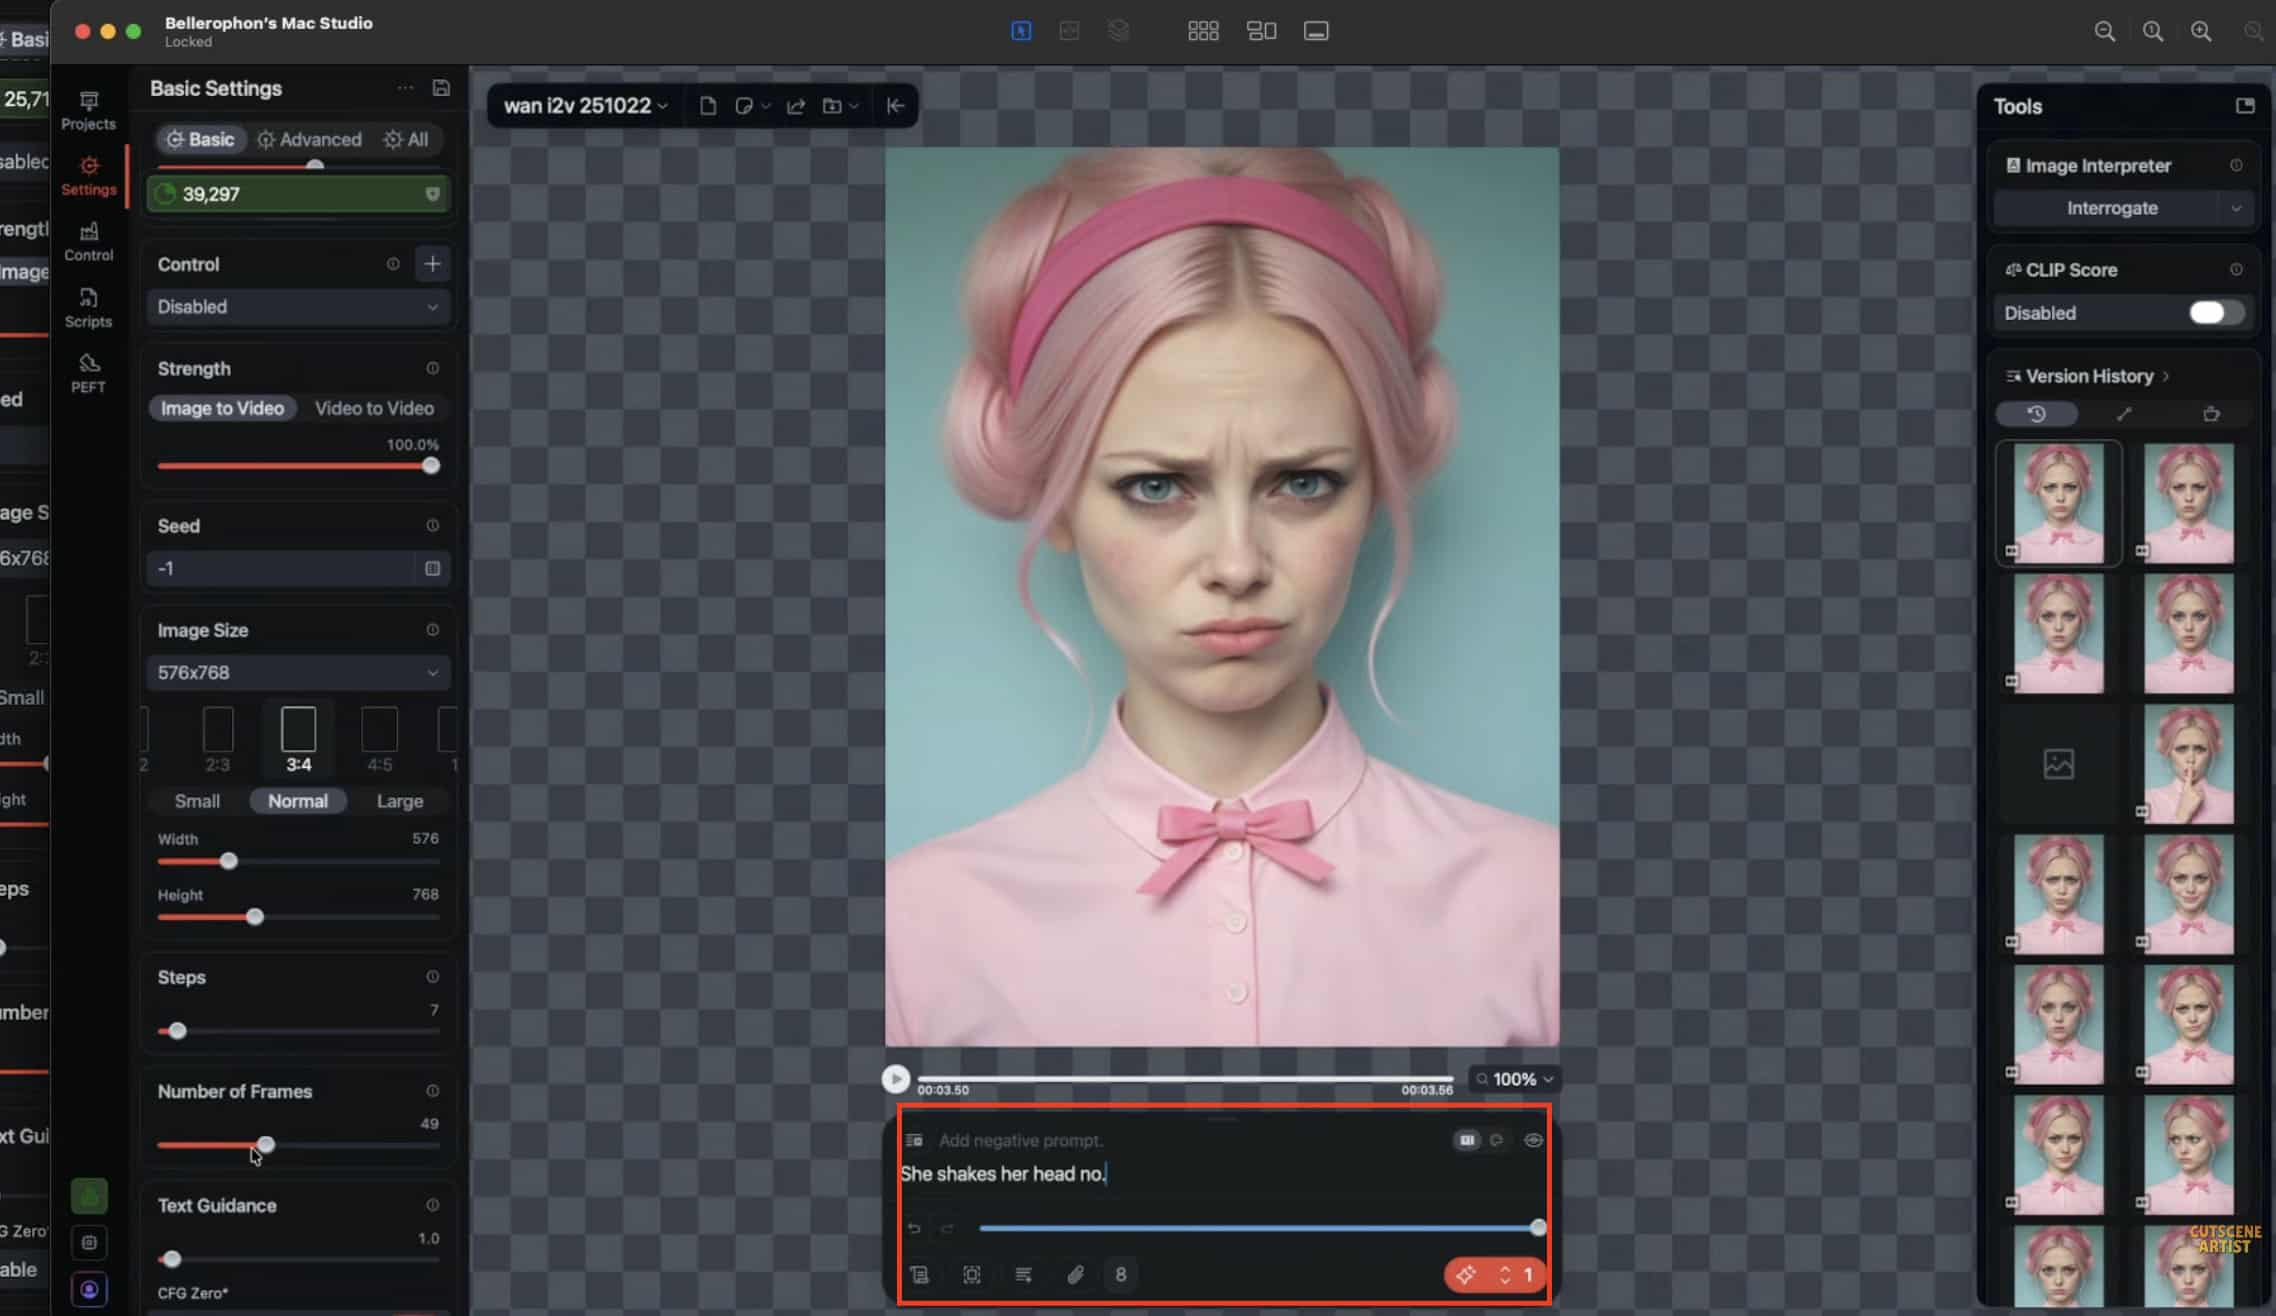Toggle the eye visibility icon in prompt box
The width and height of the screenshot is (2276, 1316).
(x=1533, y=1140)
